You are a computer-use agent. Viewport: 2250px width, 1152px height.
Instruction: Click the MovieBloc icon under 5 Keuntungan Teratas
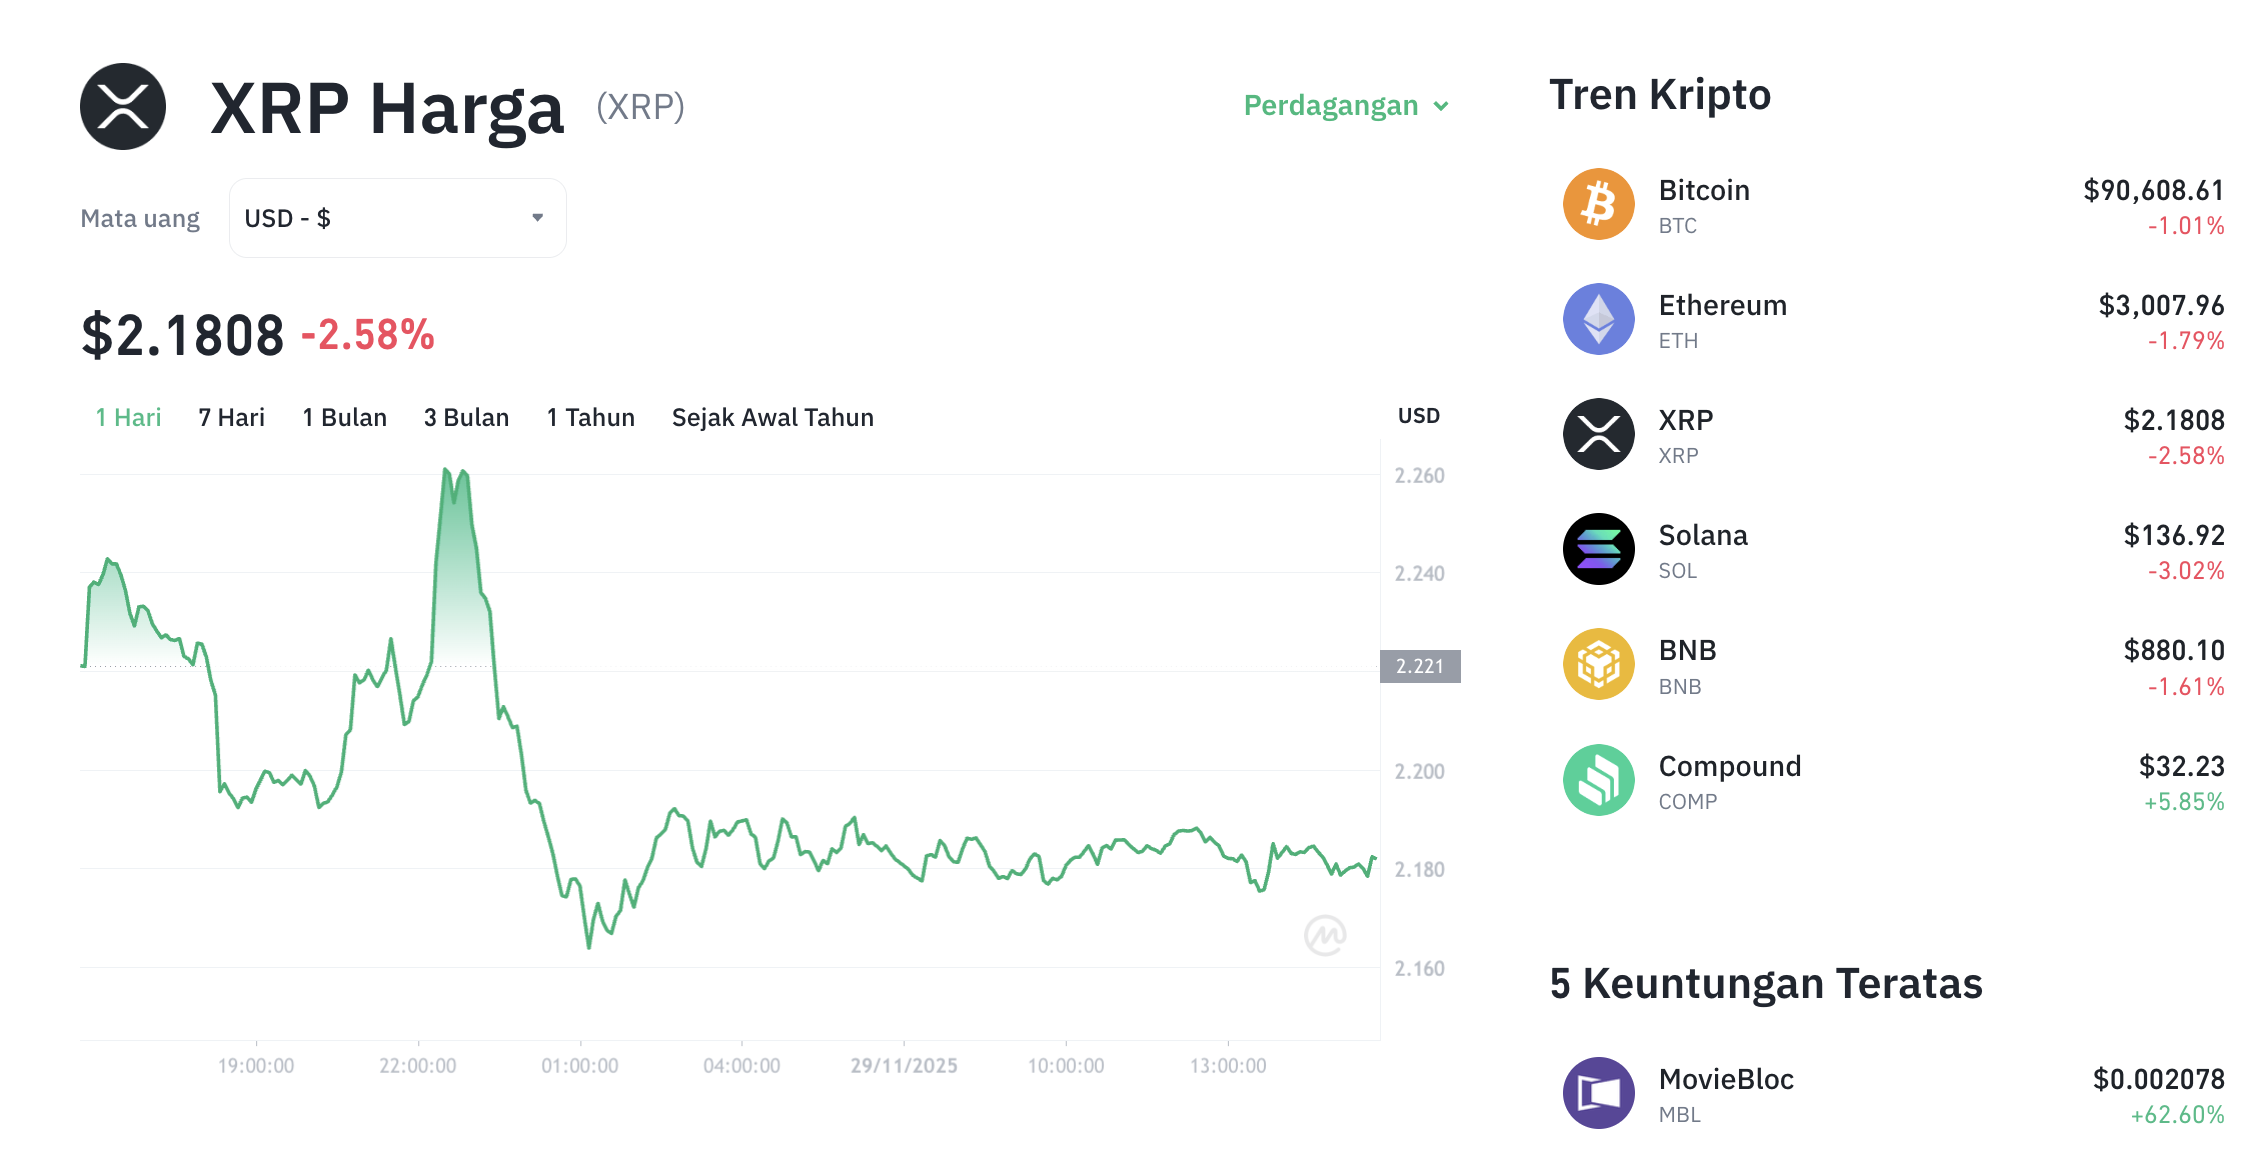click(x=1597, y=1092)
